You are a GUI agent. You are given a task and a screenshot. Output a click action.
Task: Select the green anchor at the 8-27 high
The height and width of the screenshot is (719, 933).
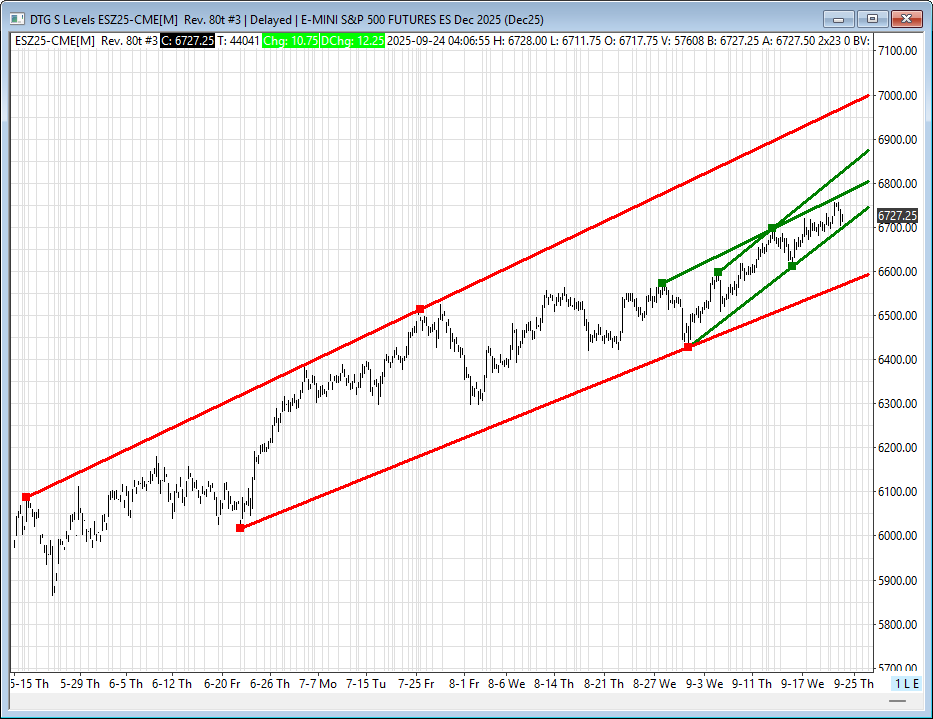[662, 283]
